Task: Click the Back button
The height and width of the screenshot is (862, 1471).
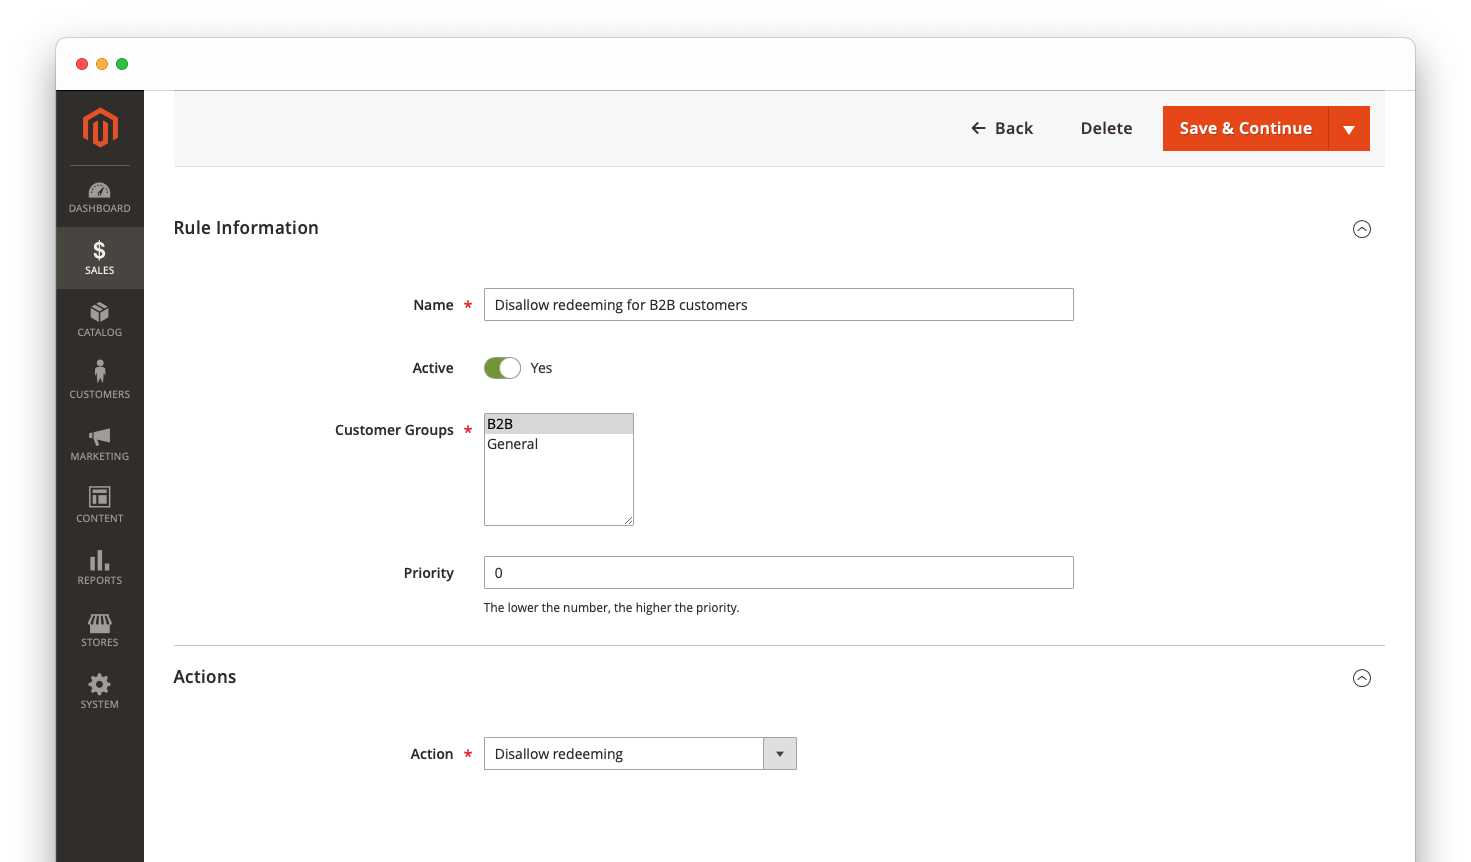Action: [1002, 128]
